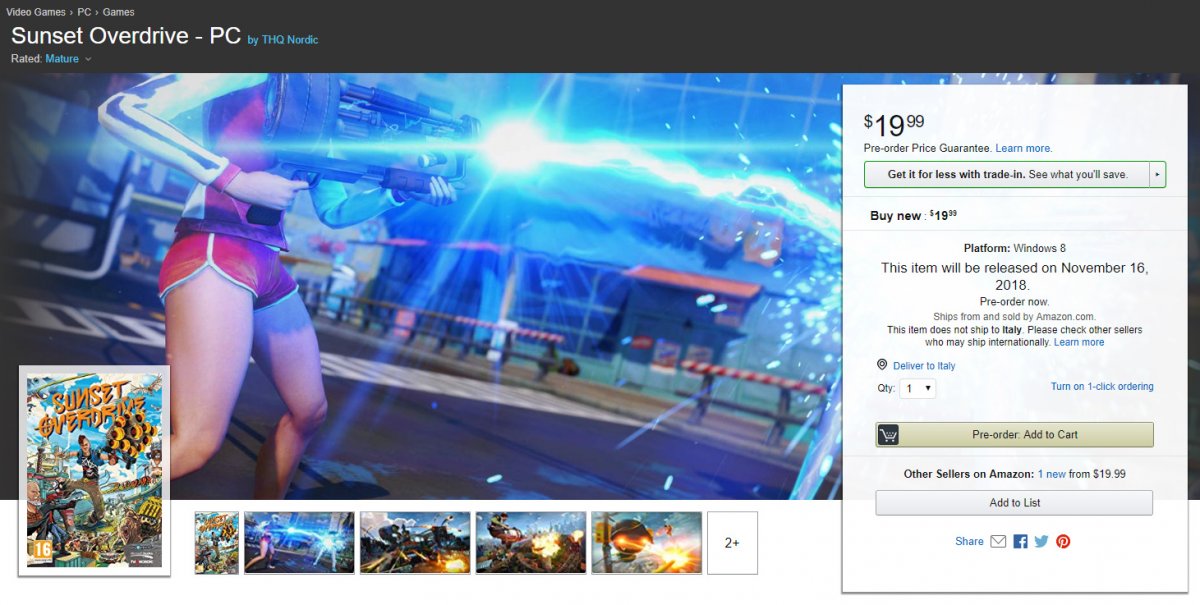1200x605 pixels.
Task: Open Deliver to Italy link
Action: (x=924, y=366)
